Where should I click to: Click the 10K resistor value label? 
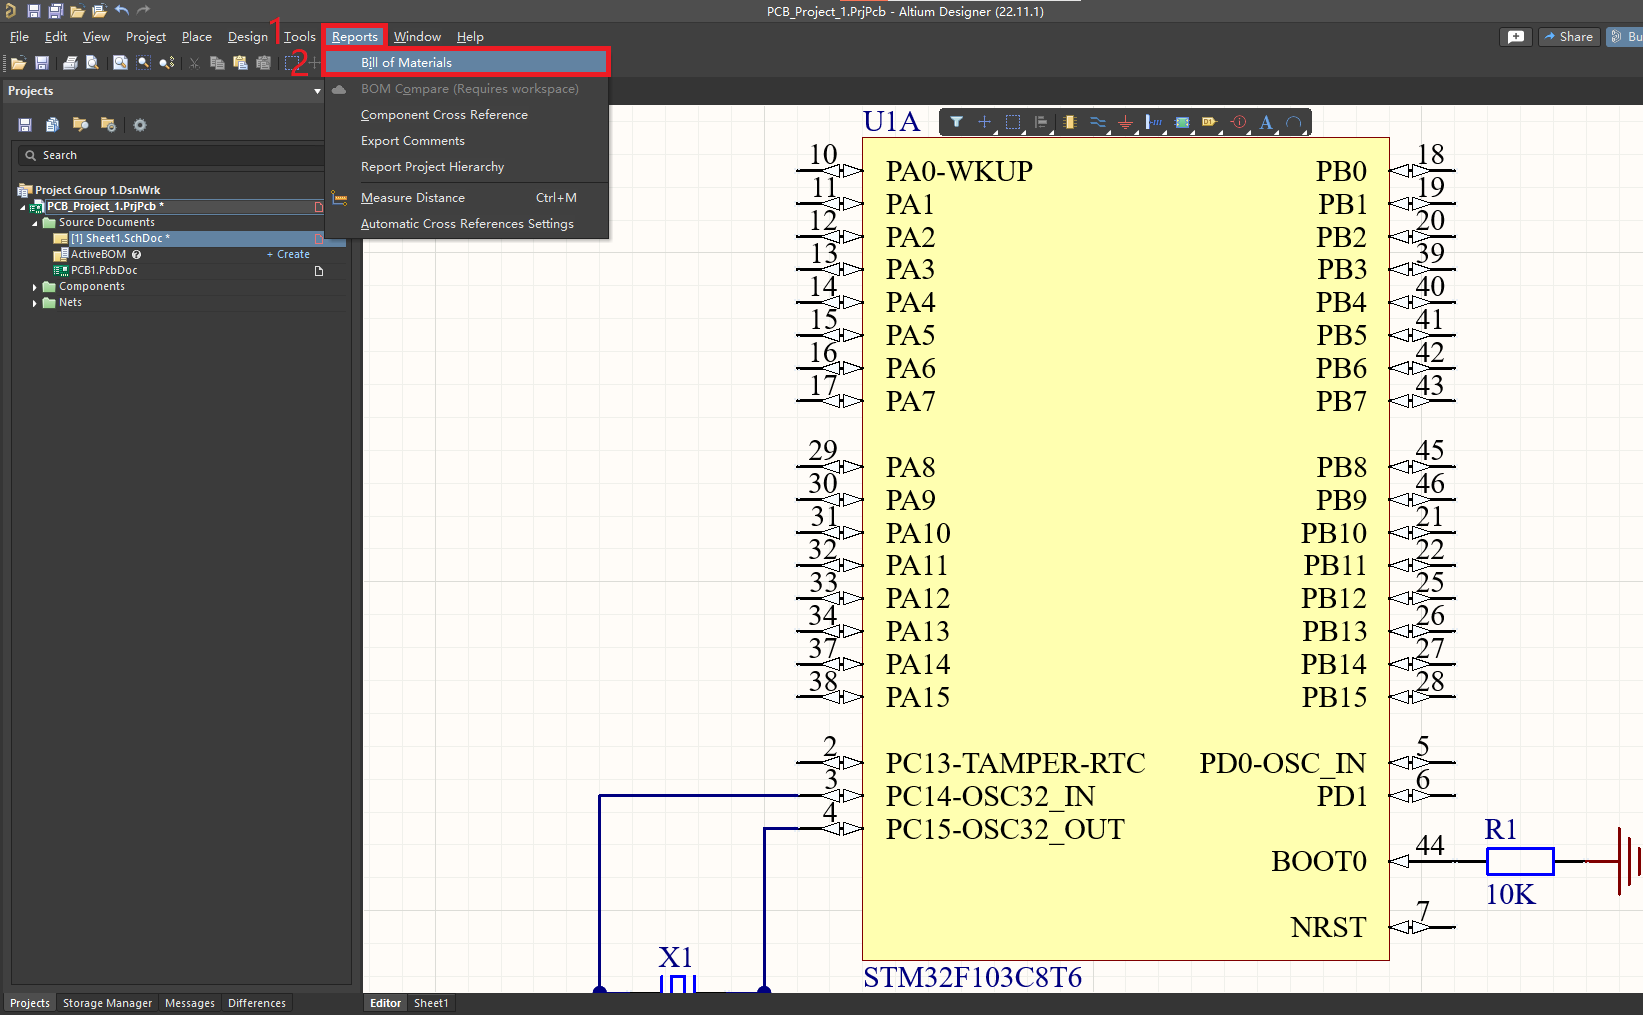click(x=1510, y=894)
